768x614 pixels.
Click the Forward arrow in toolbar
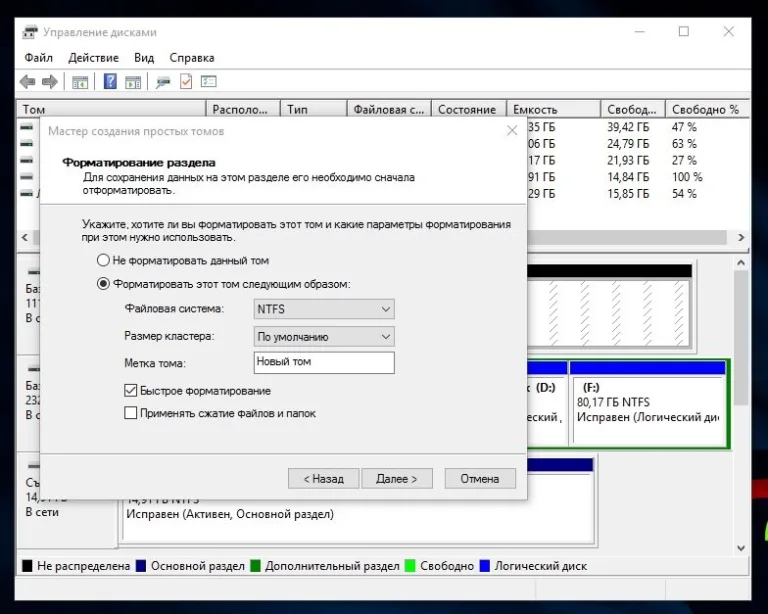coord(49,82)
